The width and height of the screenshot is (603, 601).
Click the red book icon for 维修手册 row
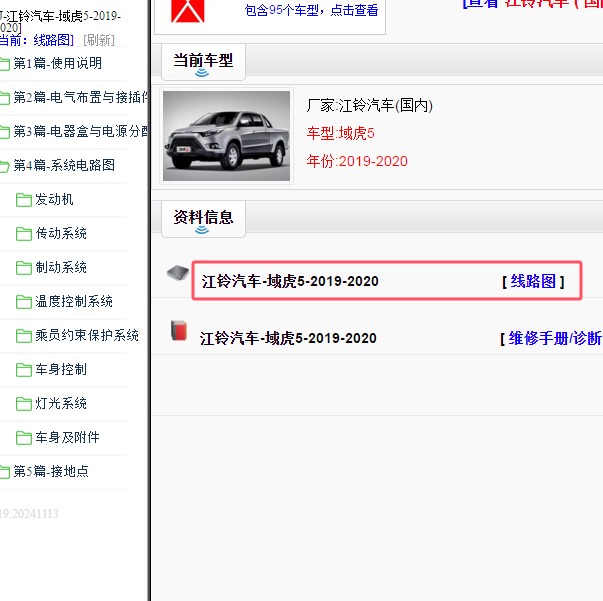(179, 330)
